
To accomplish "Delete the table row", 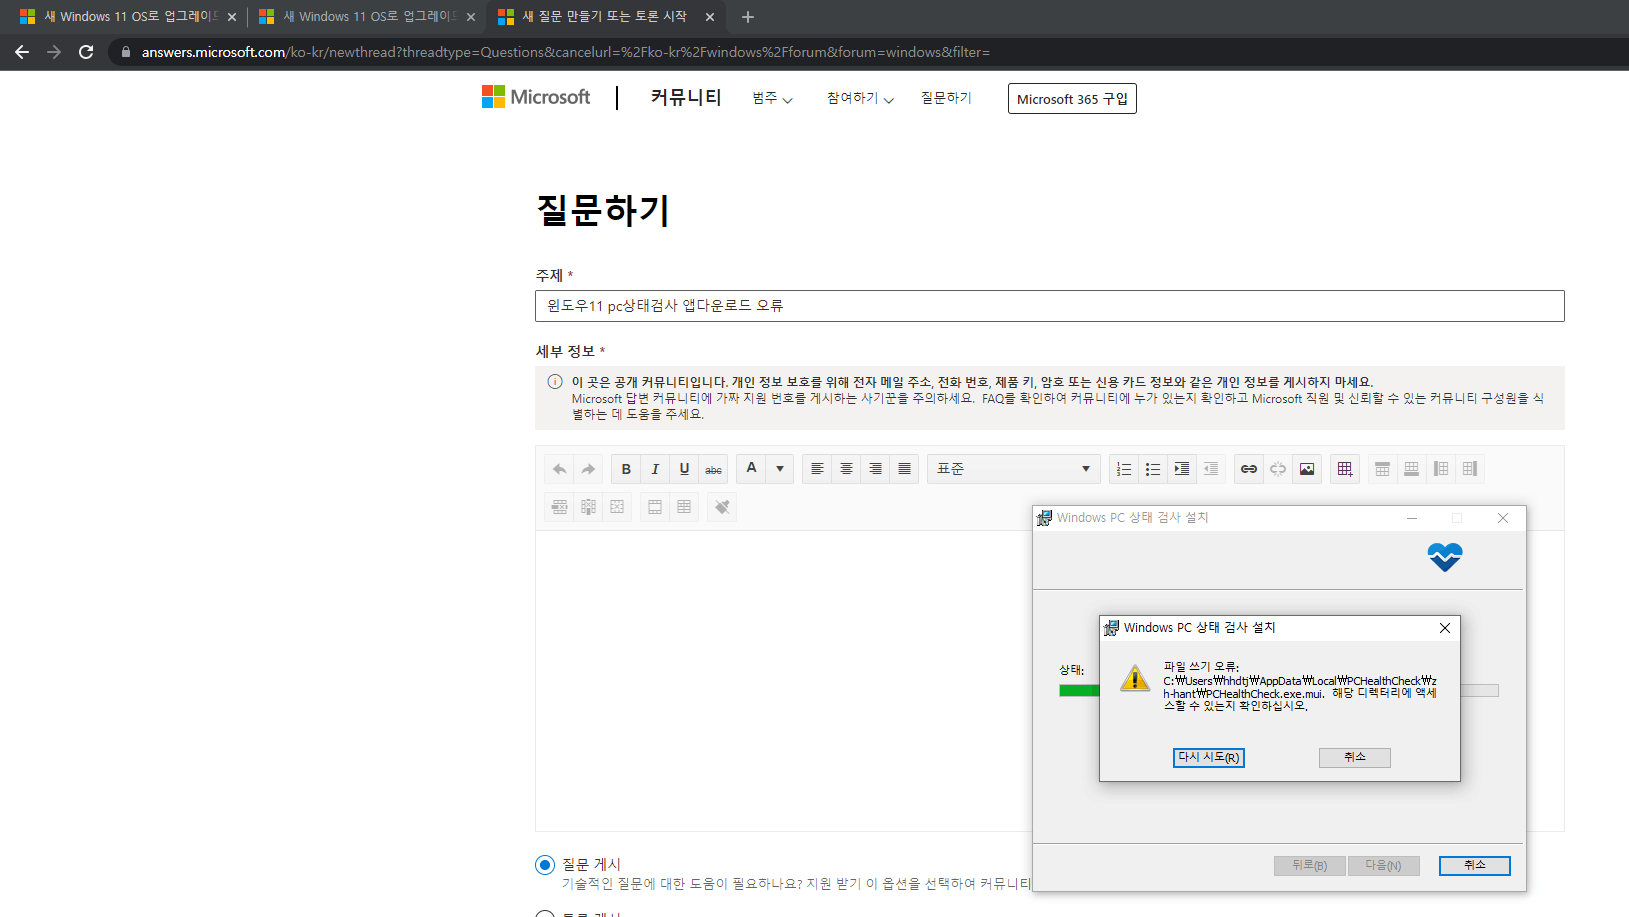I will click(x=560, y=507).
